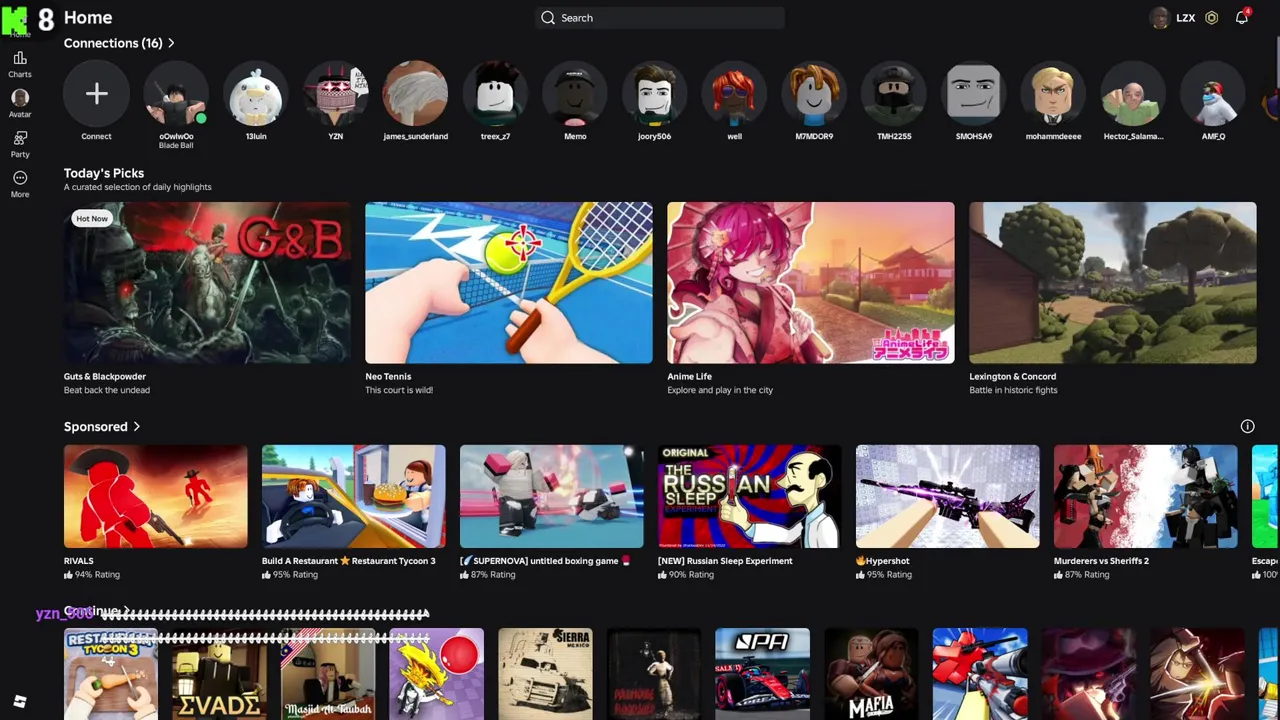Click the Windows icon at bottom left
The height and width of the screenshot is (720, 1280).
pos(20,701)
